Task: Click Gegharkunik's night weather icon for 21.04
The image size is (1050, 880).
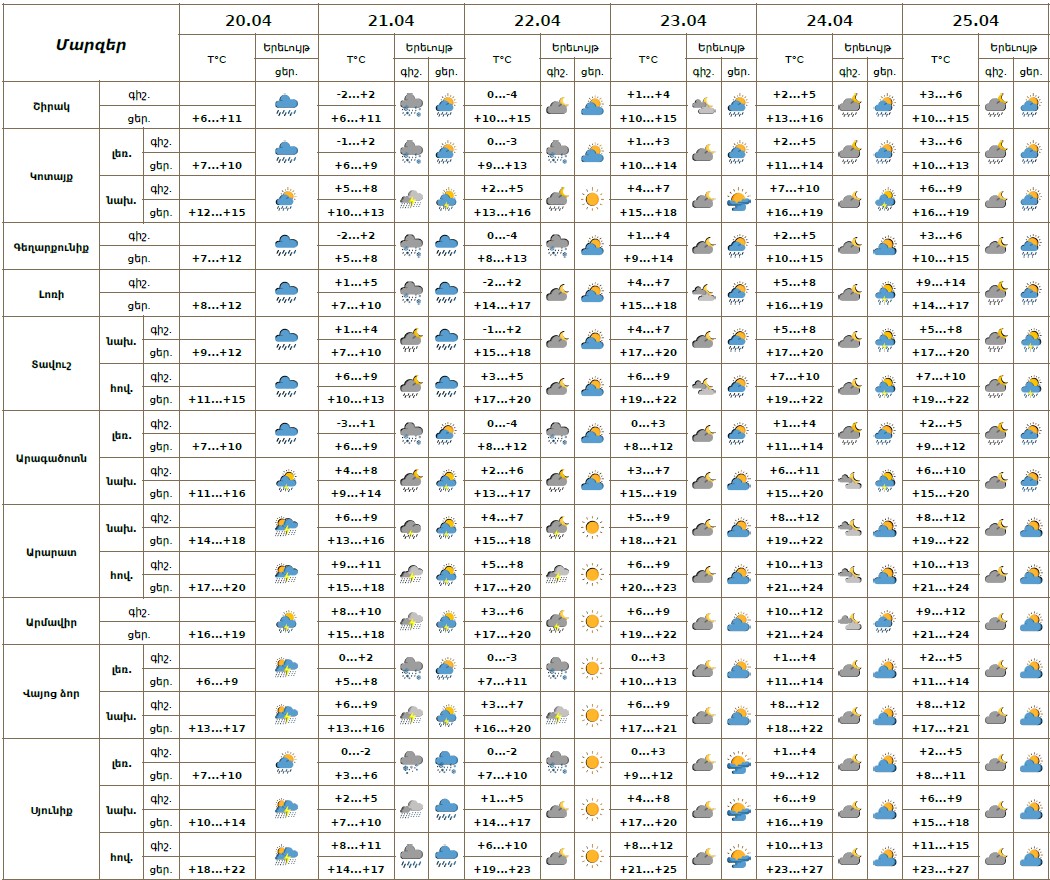Action: tap(411, 246)
